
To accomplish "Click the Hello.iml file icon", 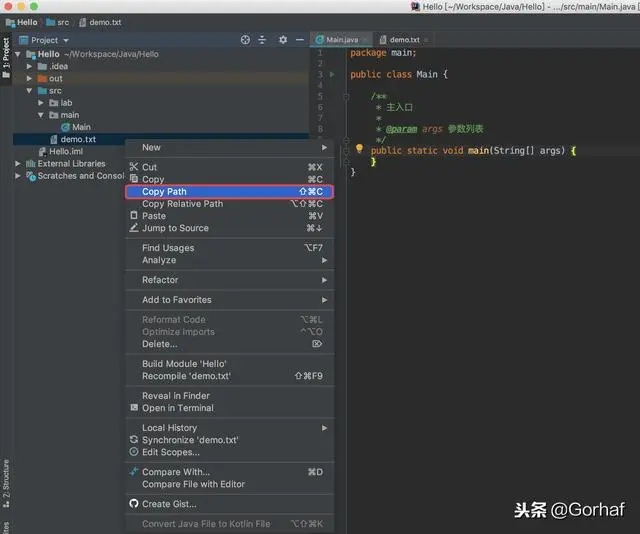I will pyautogui.click(x=42, y=152).
